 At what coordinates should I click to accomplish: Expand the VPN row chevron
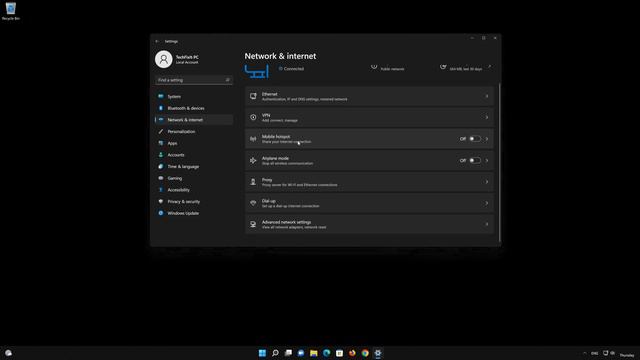[487, 118]
